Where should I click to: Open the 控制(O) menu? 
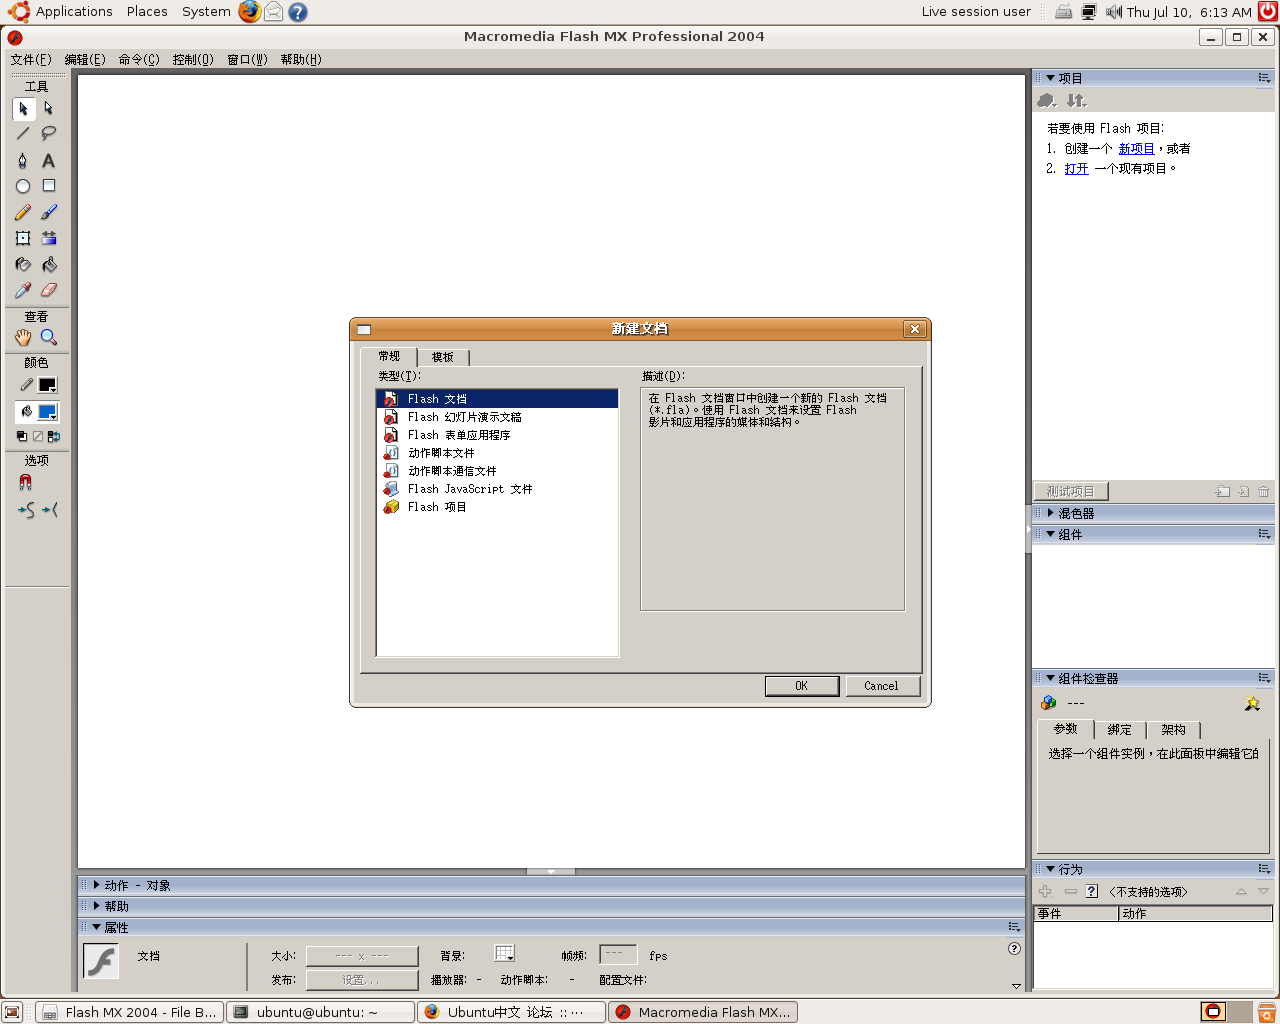tap(193, 60)
